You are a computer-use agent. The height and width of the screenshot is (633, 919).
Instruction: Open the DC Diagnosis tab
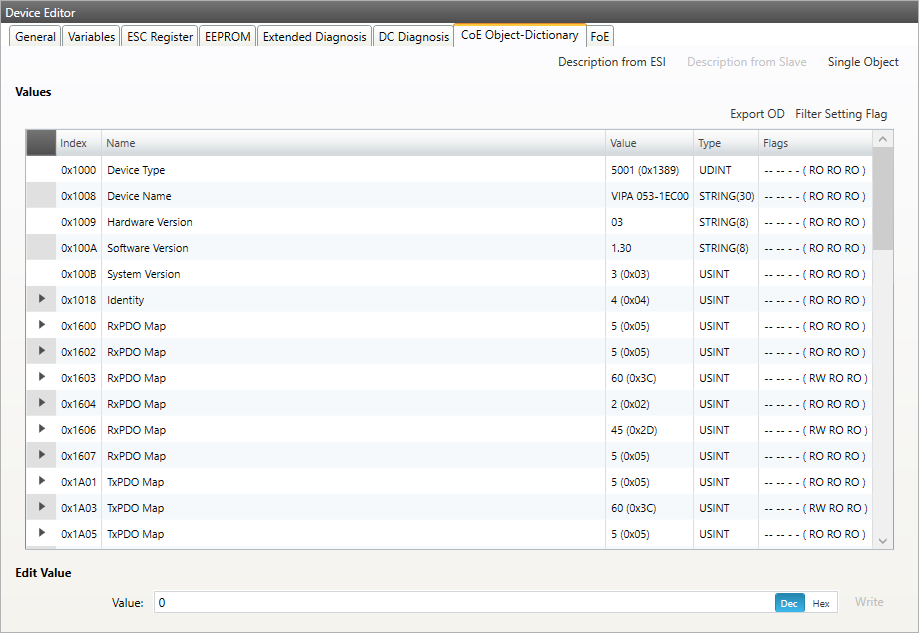(x=414, y=37)
